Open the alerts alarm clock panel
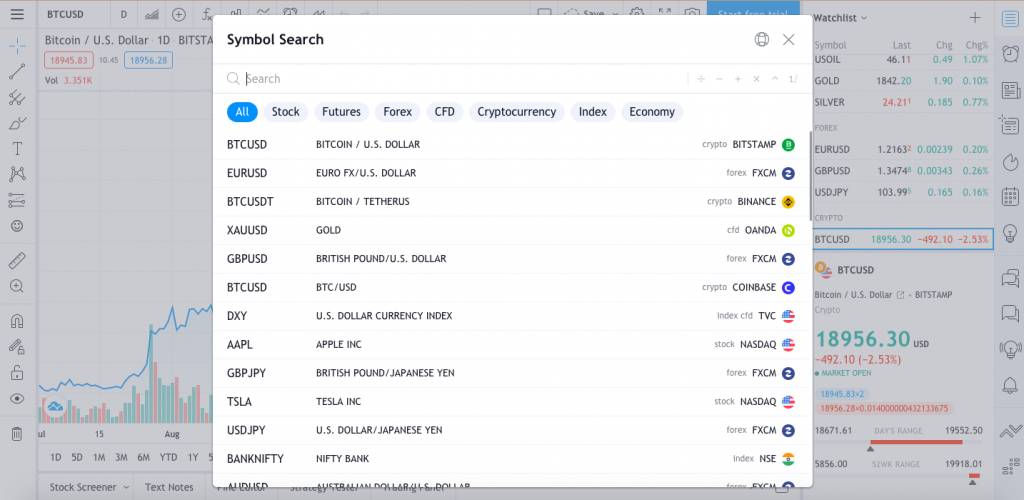Image resolution: width=1024 pixels, height=500 pixels. coord(1010,54)
